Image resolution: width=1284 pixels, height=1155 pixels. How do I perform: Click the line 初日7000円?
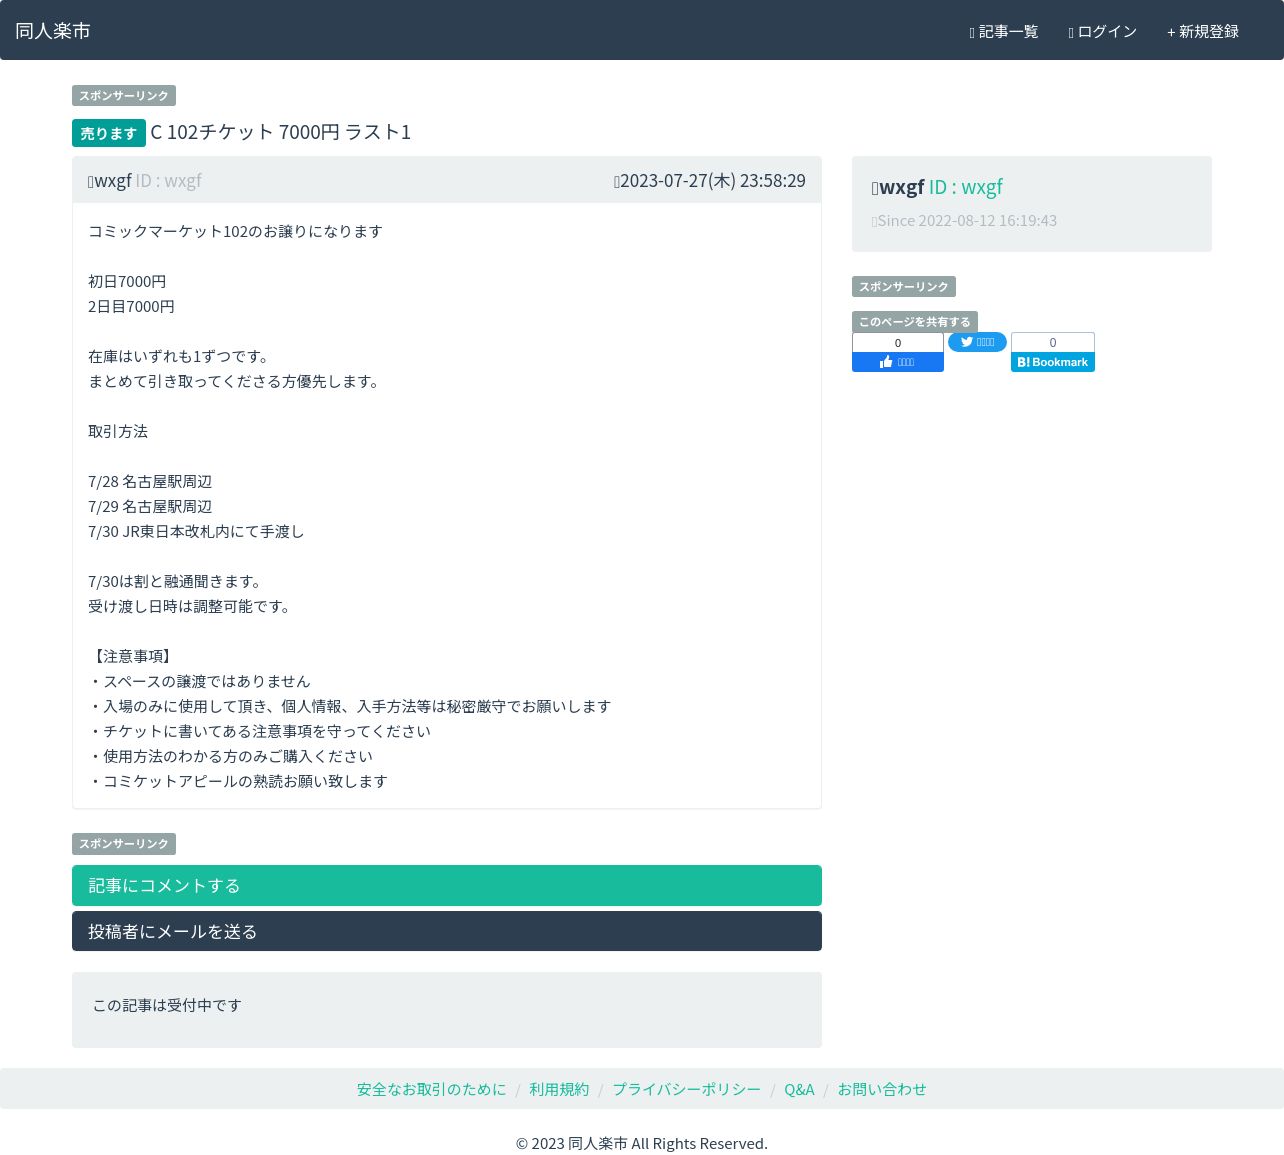[x=127, y=282]
